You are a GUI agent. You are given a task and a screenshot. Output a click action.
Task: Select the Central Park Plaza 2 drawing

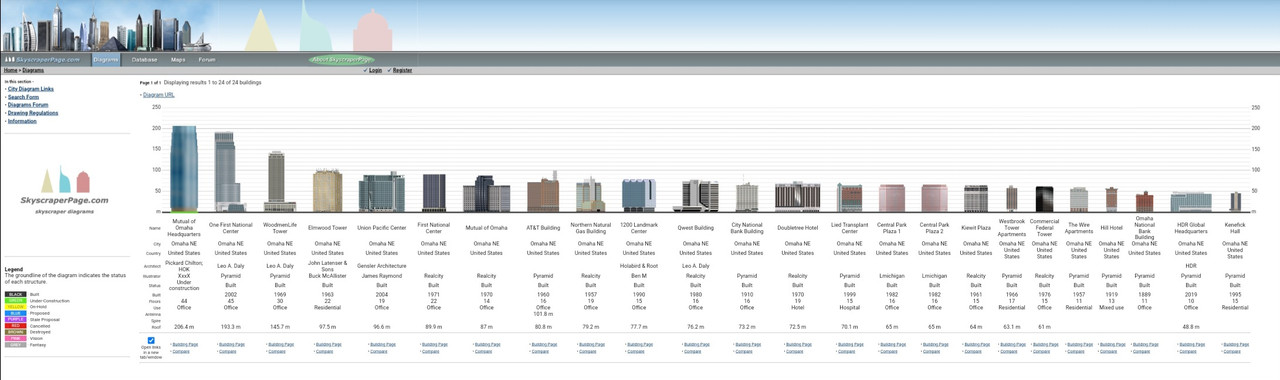click(x=934, y=198)
